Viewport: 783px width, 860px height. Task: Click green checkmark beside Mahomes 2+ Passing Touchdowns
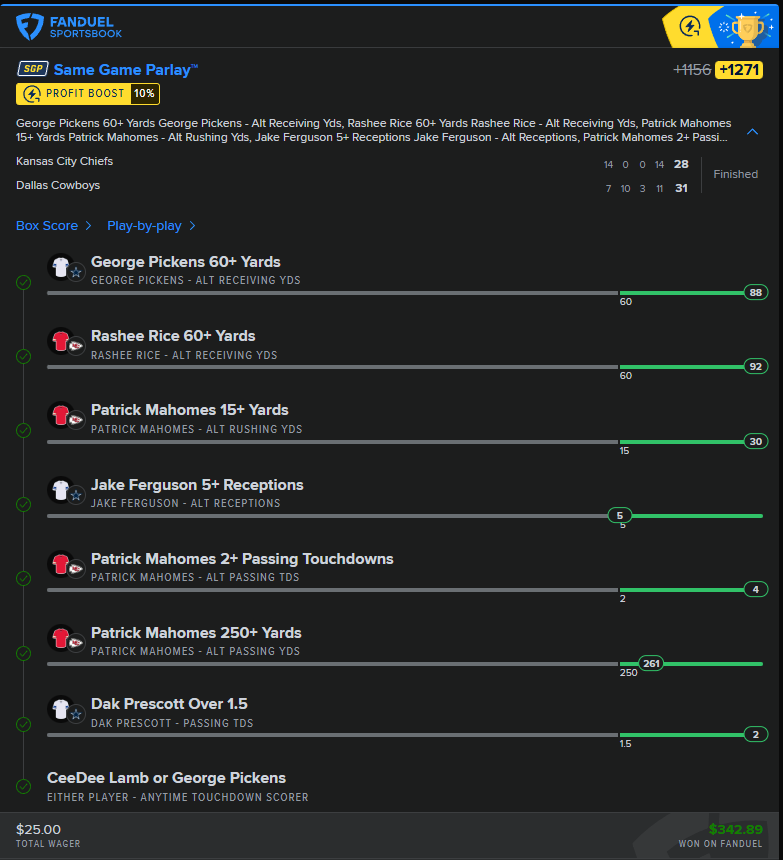coord(23,579)
